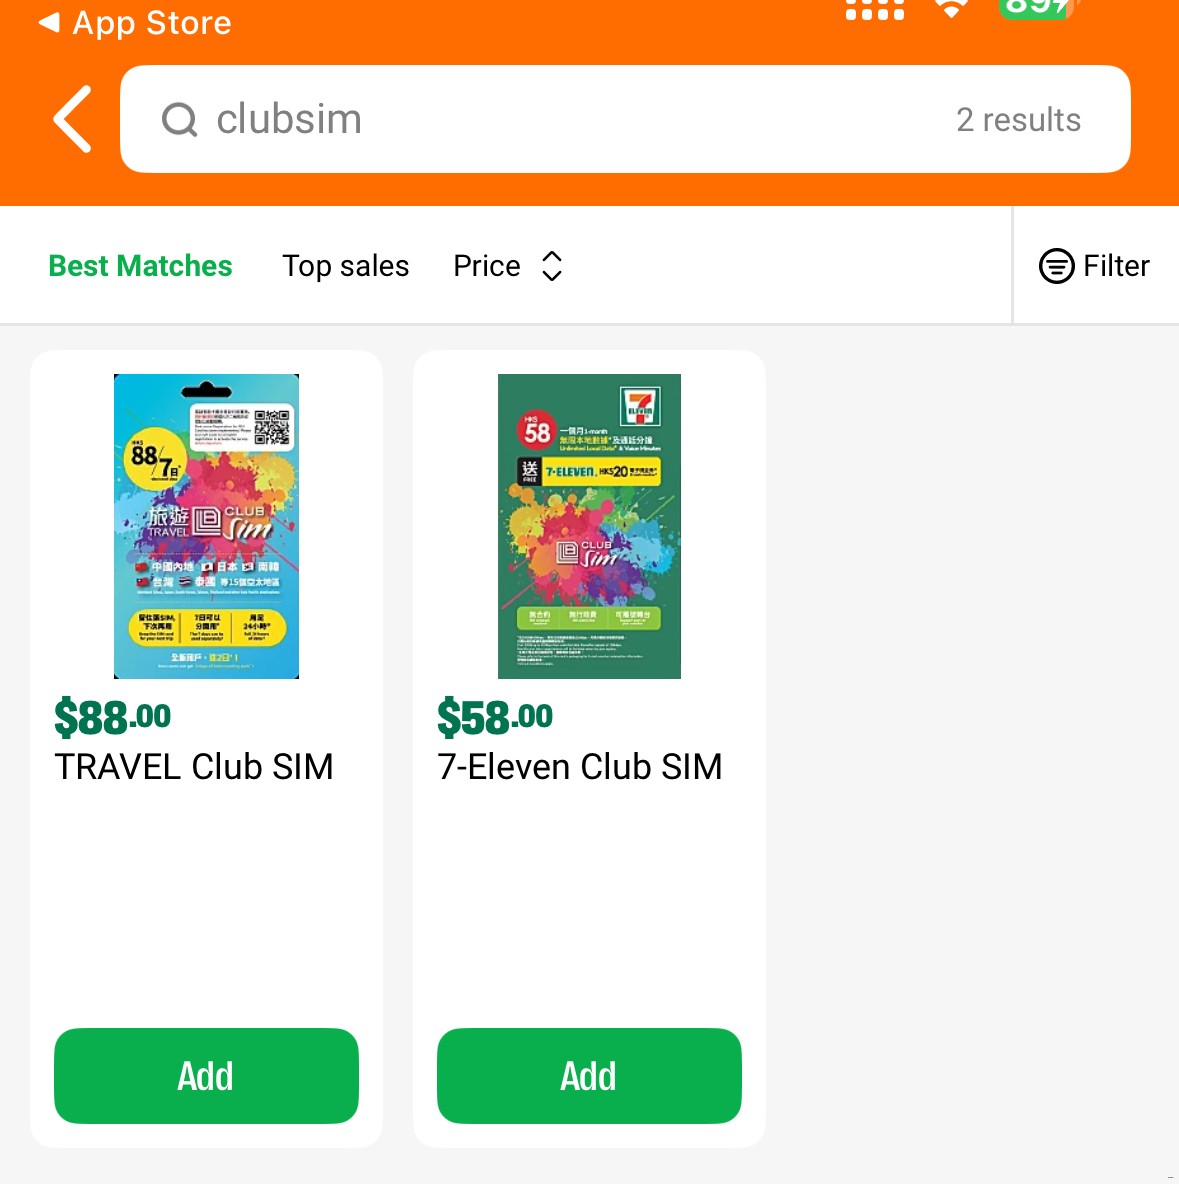Add TRAVEL Club SIM to cart
The height and width of the screenshot is (1184, 1179).
206,1075
